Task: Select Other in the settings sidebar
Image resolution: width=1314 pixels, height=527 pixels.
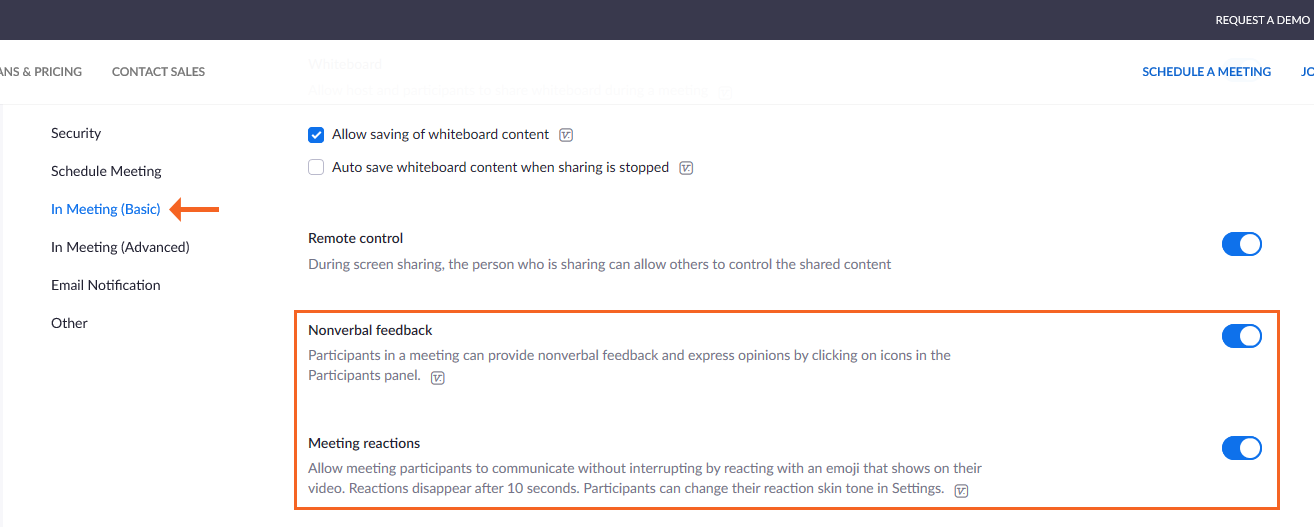Action: 69,323
